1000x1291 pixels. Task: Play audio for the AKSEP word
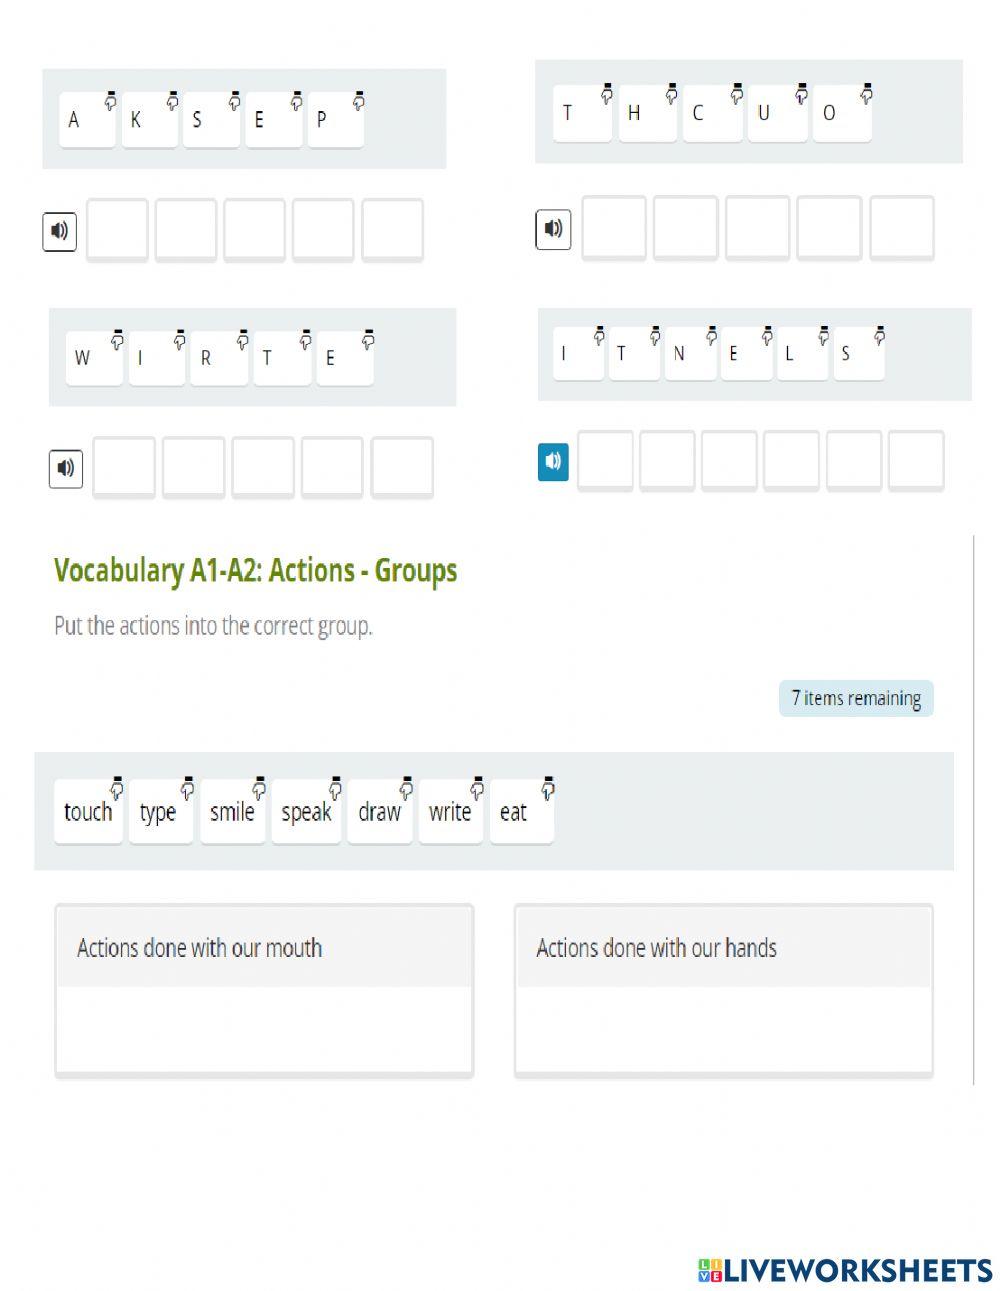coord(60,231)
